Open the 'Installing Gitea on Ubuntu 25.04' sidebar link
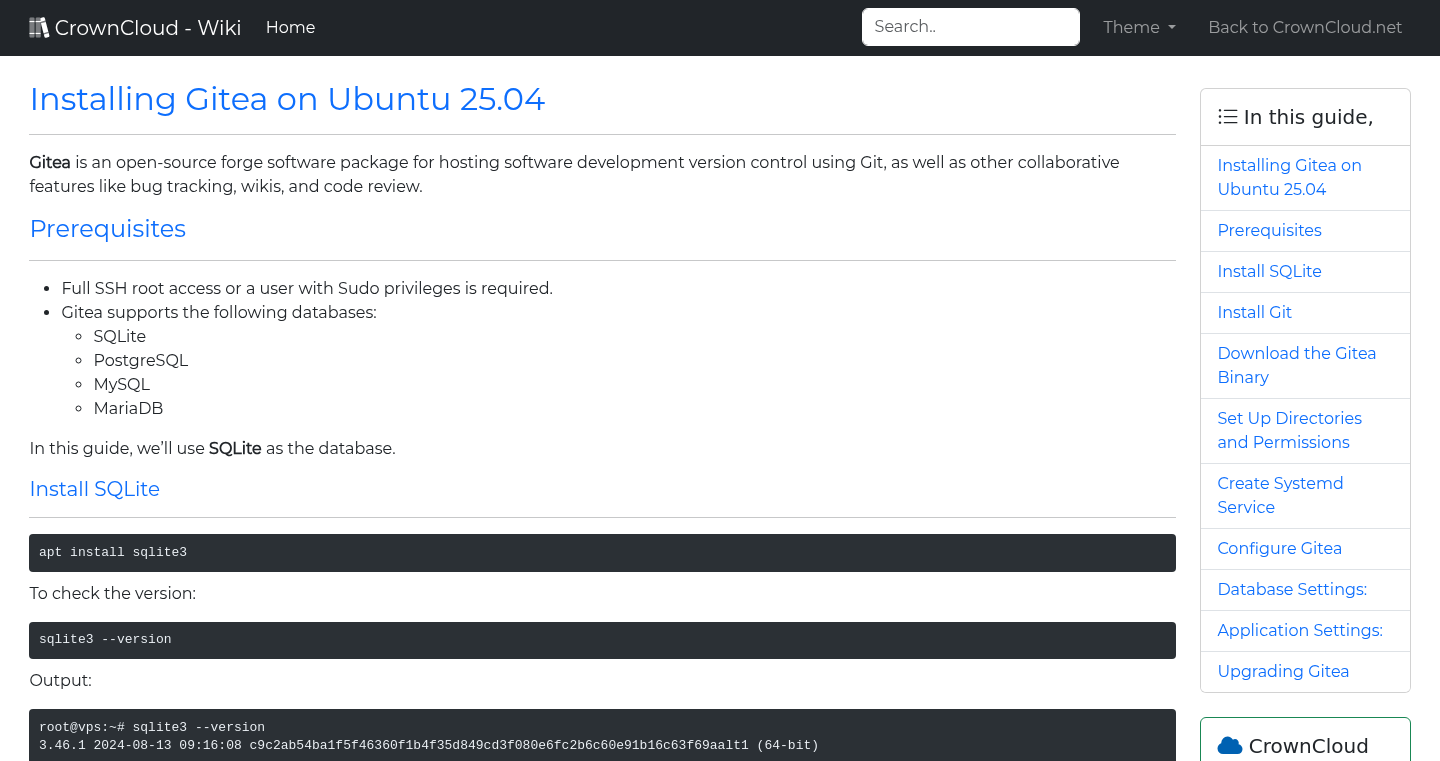The width and height of the screenshot is (1440, 761). tap(1289, 177)
